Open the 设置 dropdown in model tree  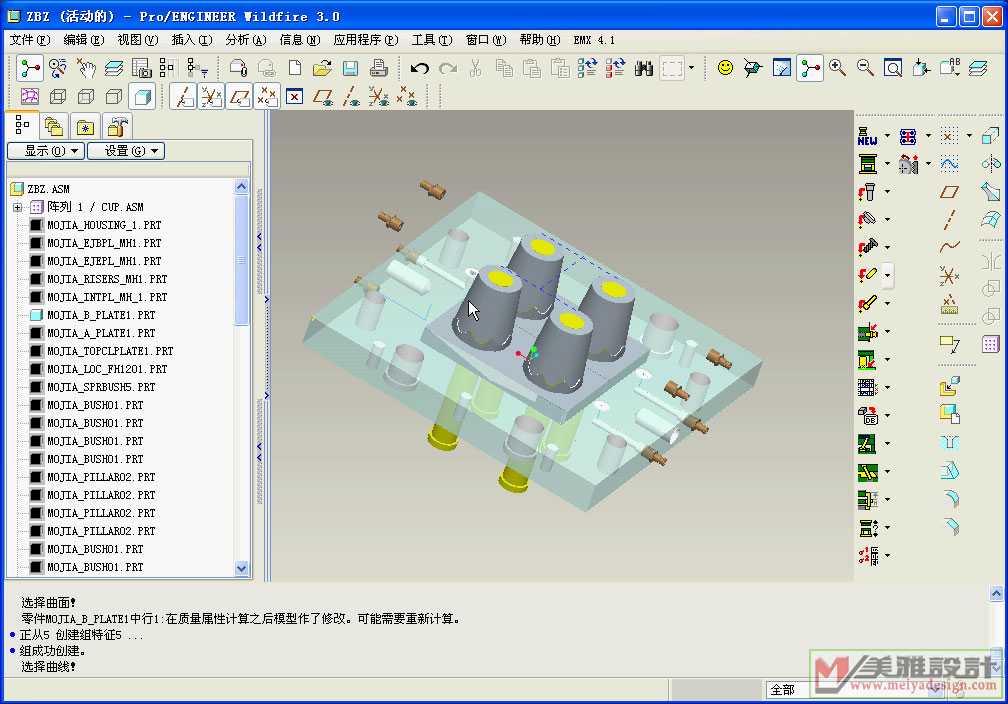coord(126,151)
